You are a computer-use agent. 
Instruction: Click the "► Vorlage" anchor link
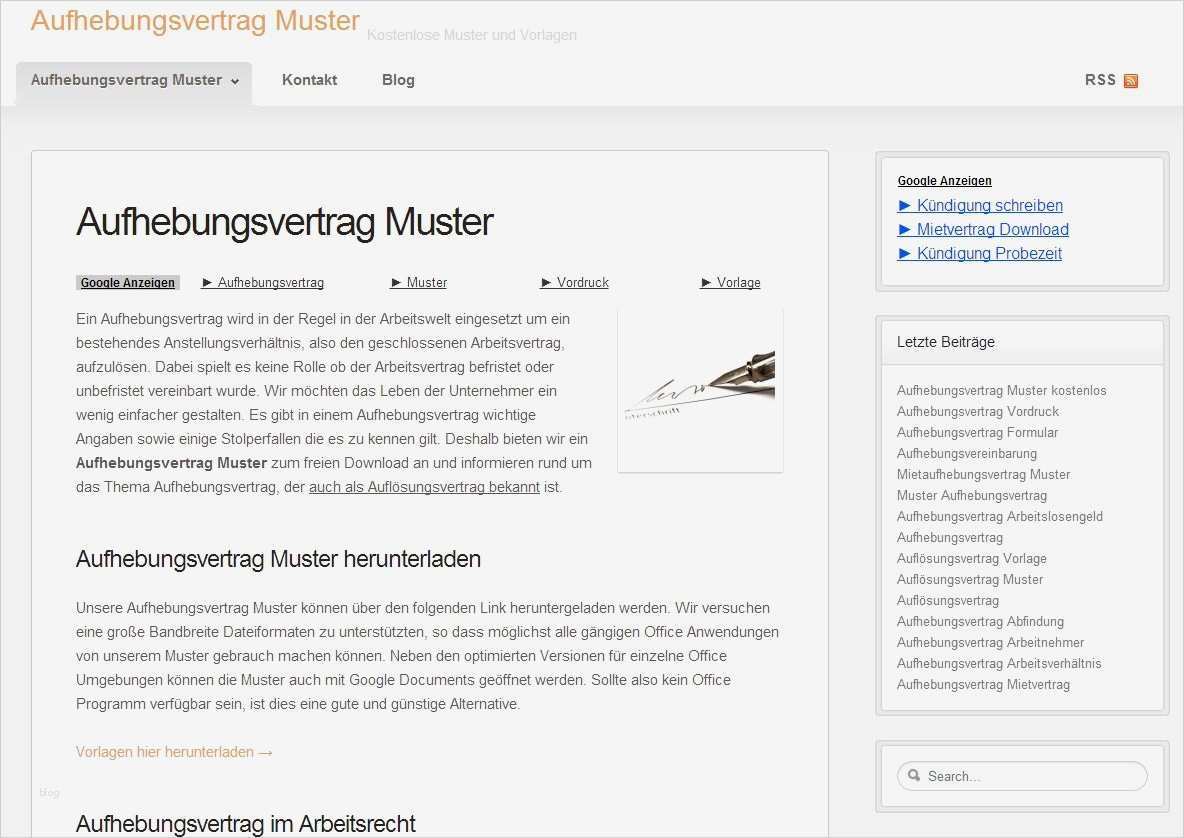coord(730,282)
